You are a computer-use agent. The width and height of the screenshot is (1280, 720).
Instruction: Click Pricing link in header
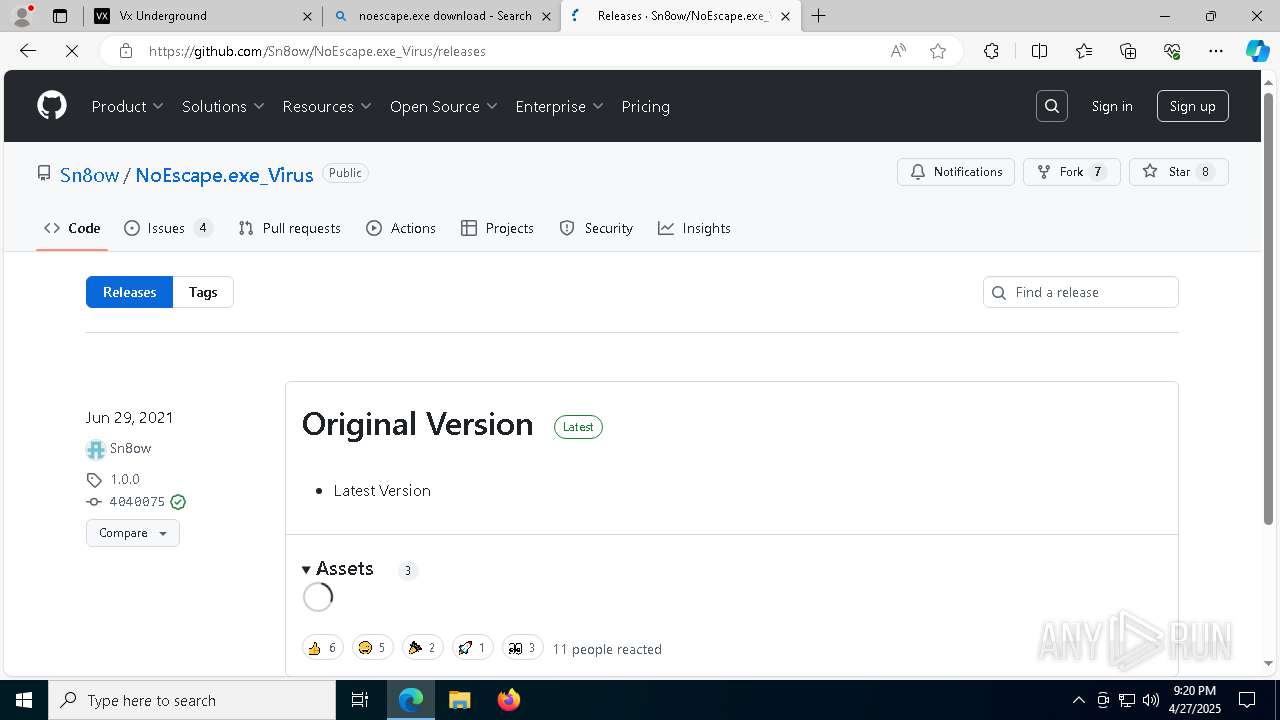click(646, 106)
